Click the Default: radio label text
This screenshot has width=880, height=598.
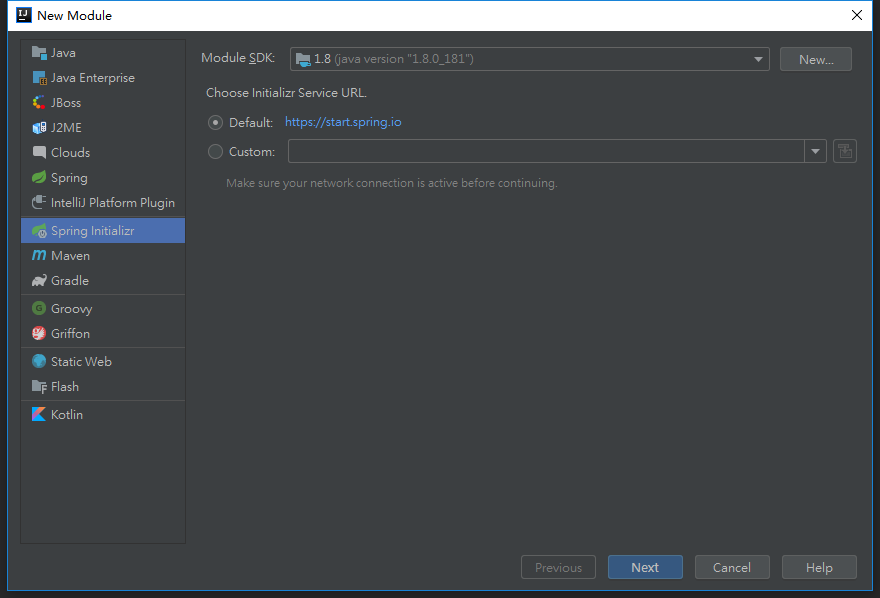tap(251, 122)
